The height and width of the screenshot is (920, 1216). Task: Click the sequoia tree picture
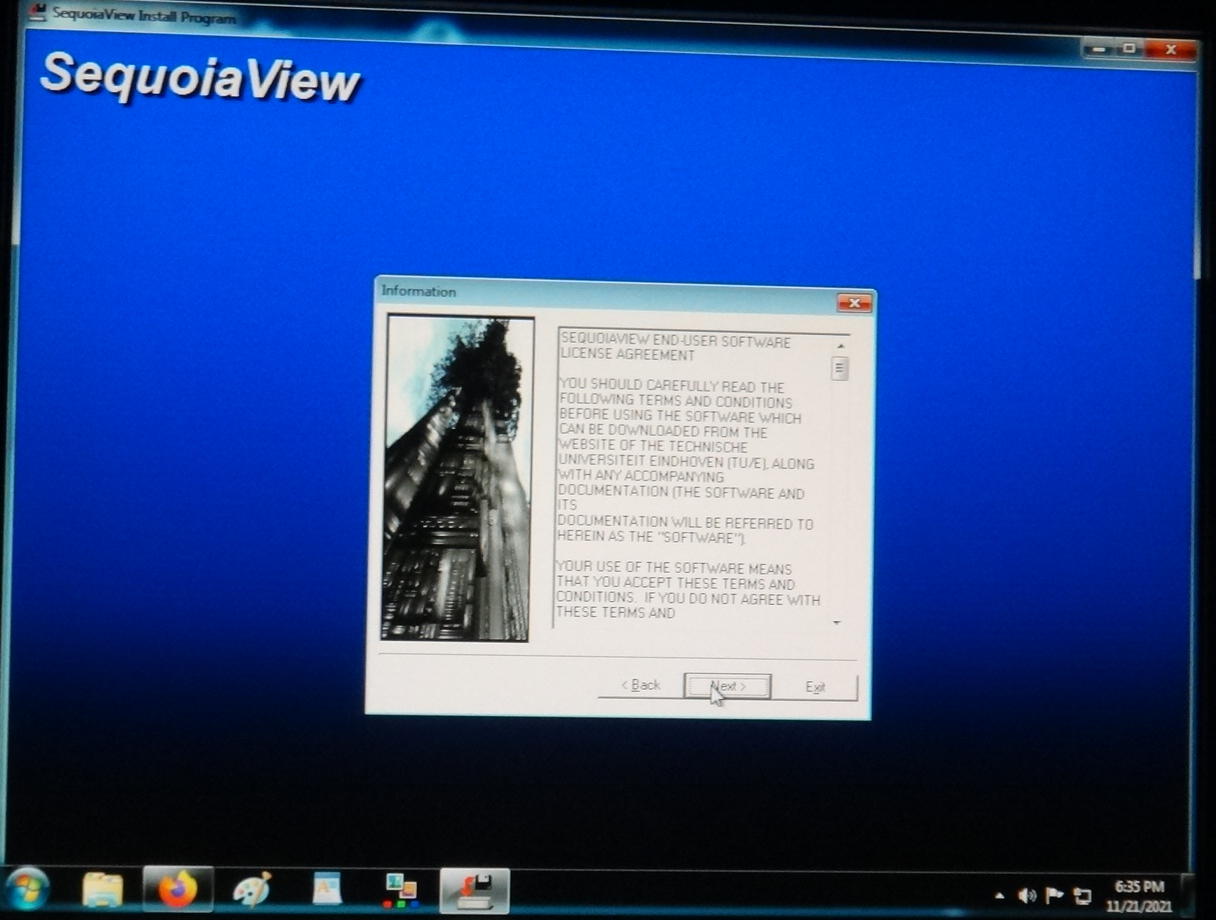pos(457,478)
